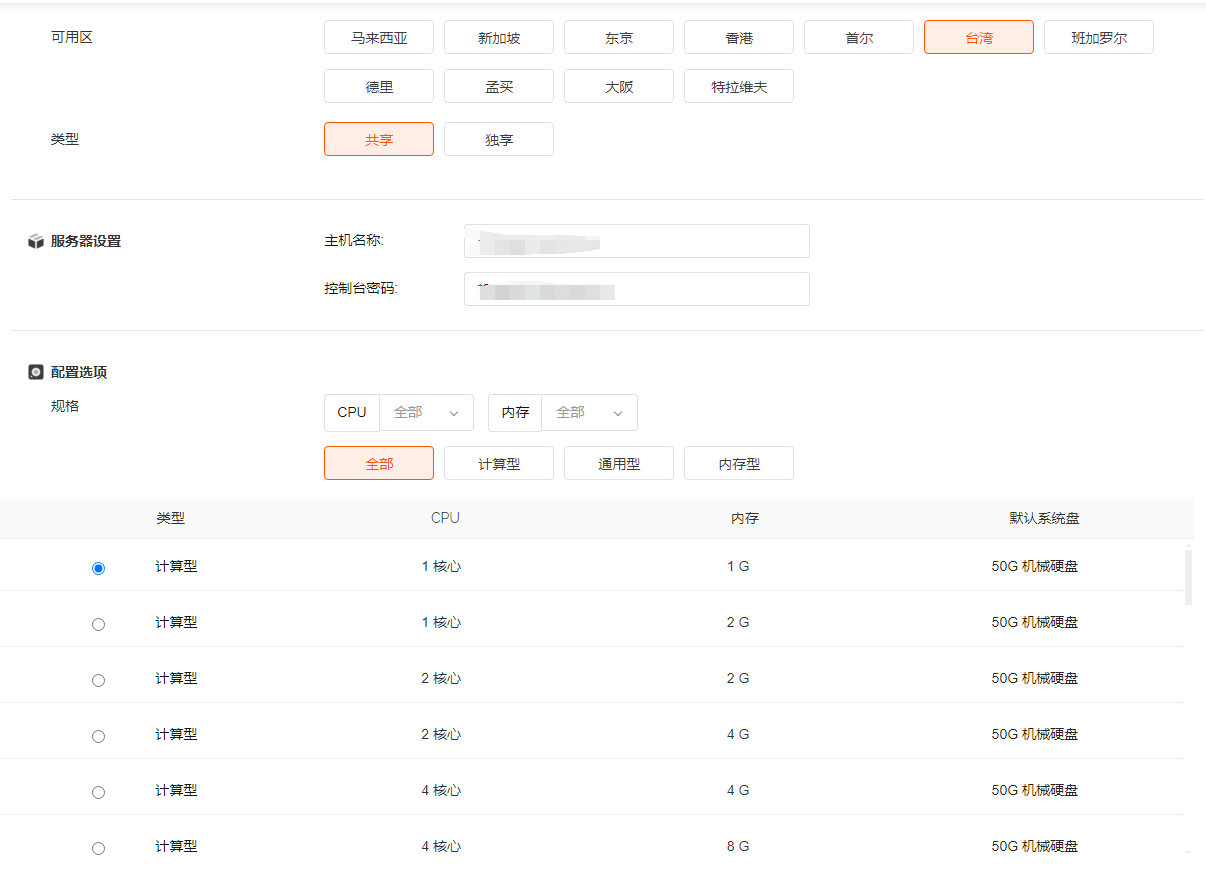Select the 1核心 2G 计算型 radio button
1206x871 pixels.
[98, 624]
